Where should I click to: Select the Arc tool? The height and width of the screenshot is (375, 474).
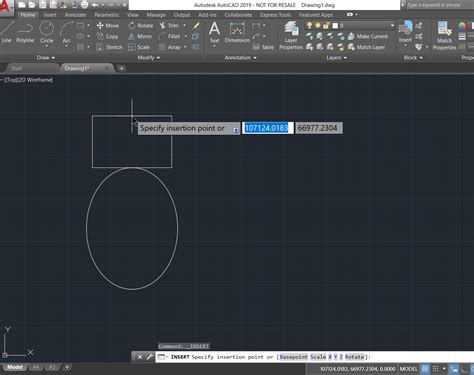(x=66, y=32)
